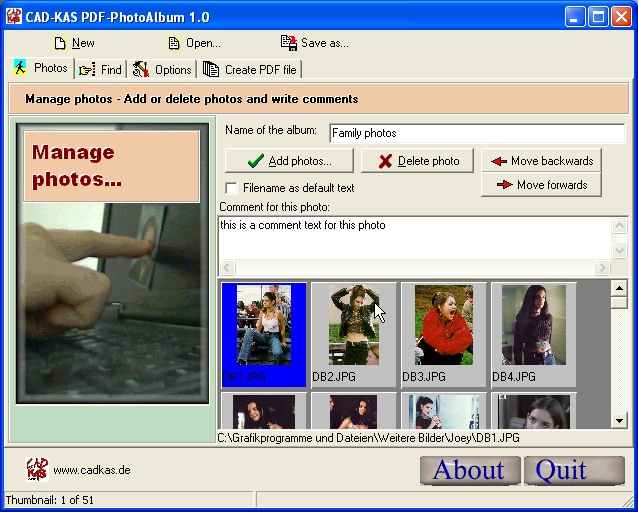638x512 pixels.
Task: Click the comment box scroll right arrow
Action: point(602,268)
